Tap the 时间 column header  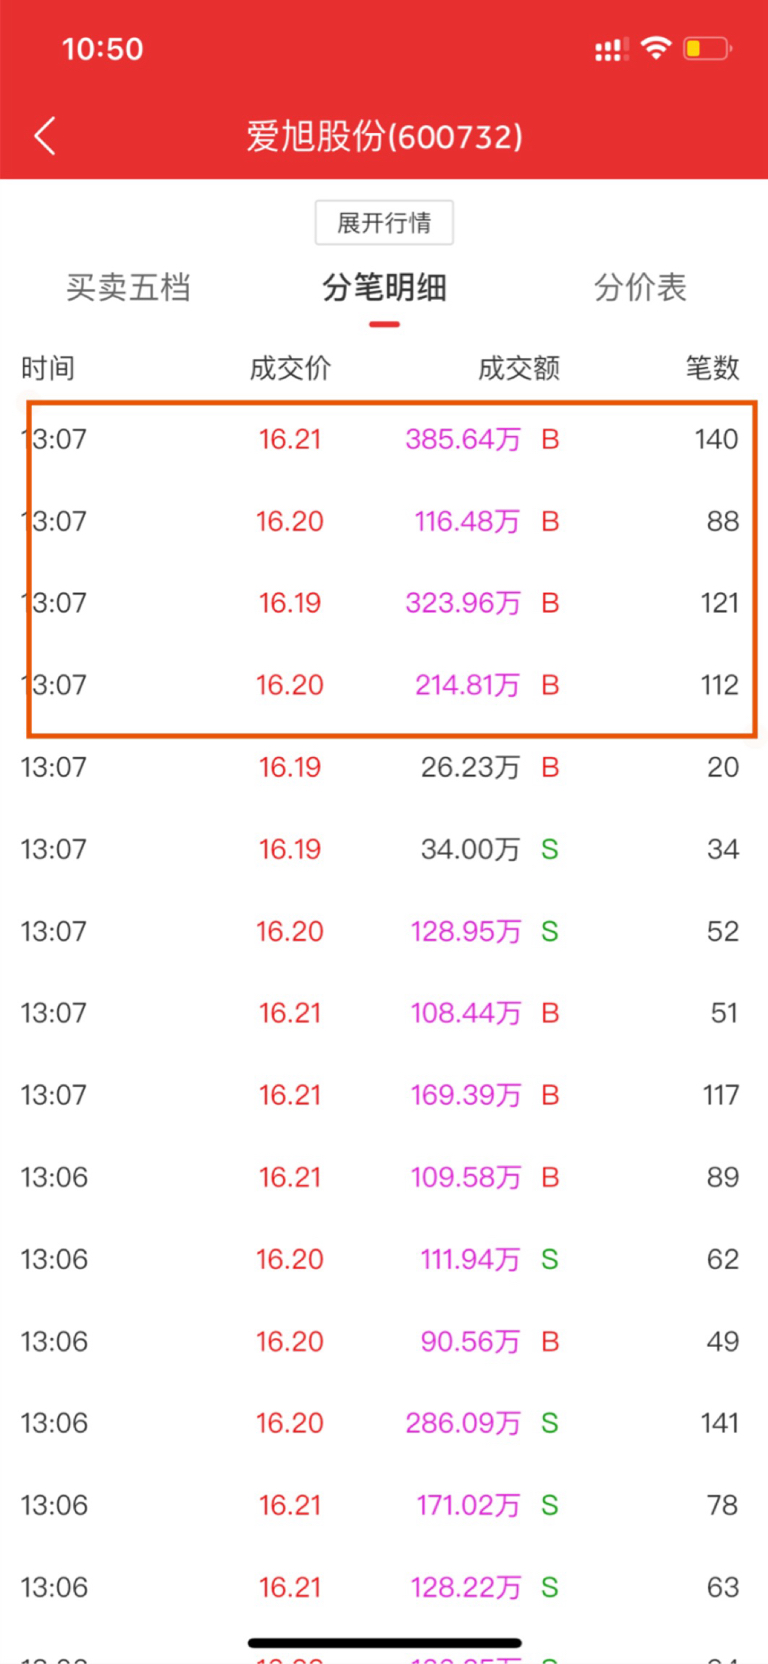coord(48,368)
